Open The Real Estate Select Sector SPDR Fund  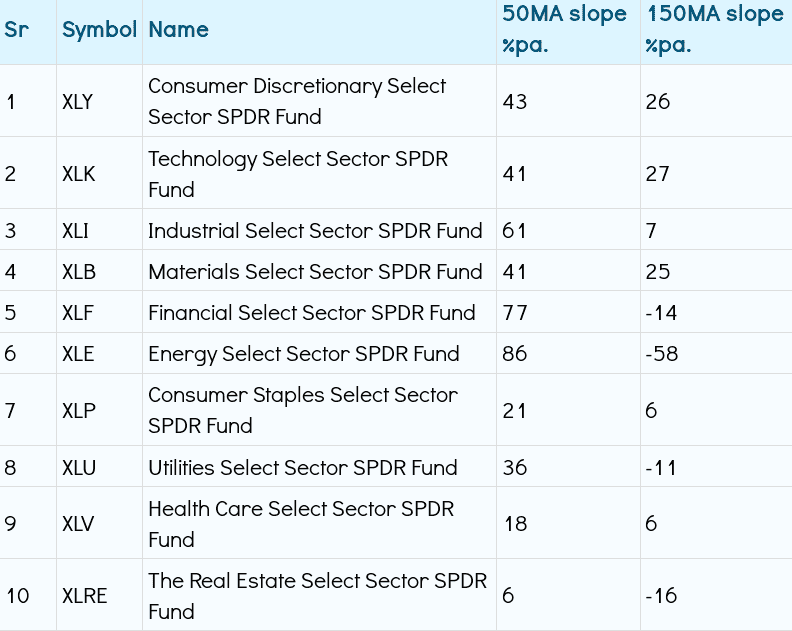coord(317,596)
